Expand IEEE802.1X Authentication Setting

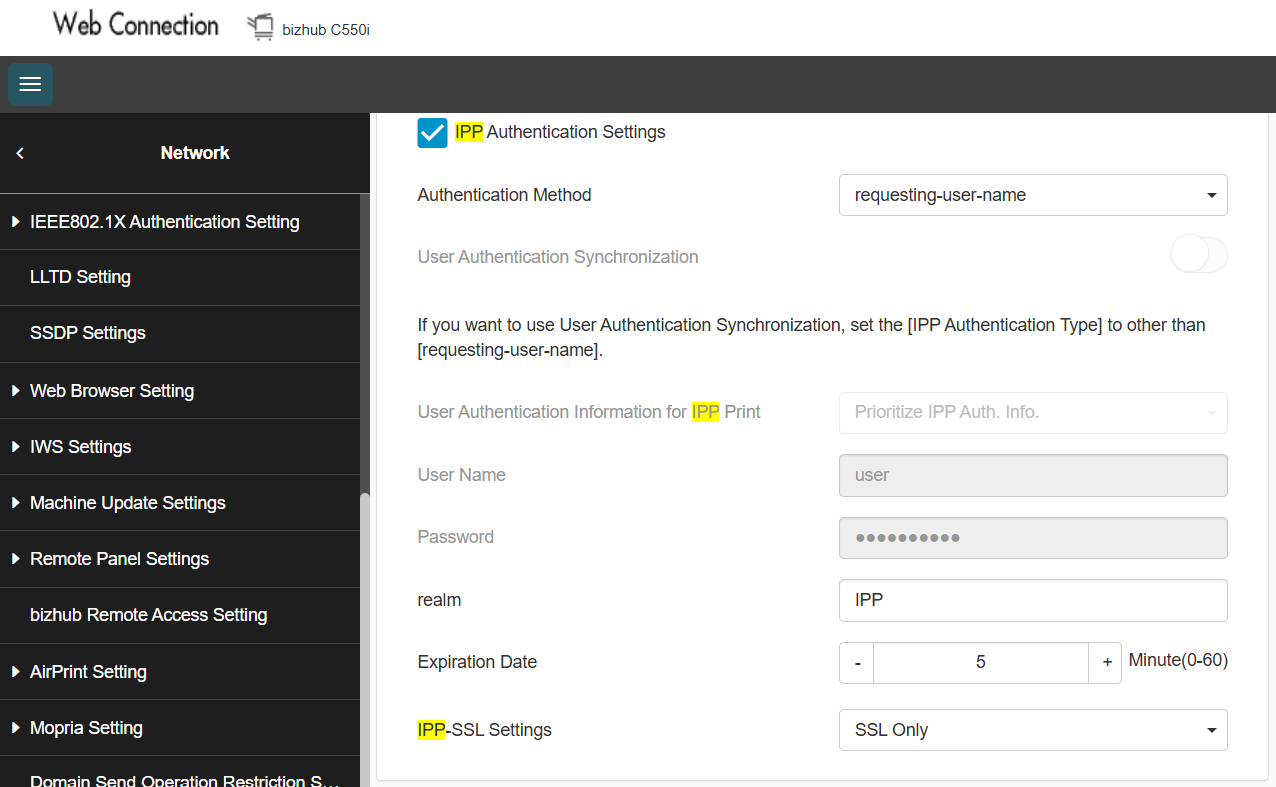[164, 222]
